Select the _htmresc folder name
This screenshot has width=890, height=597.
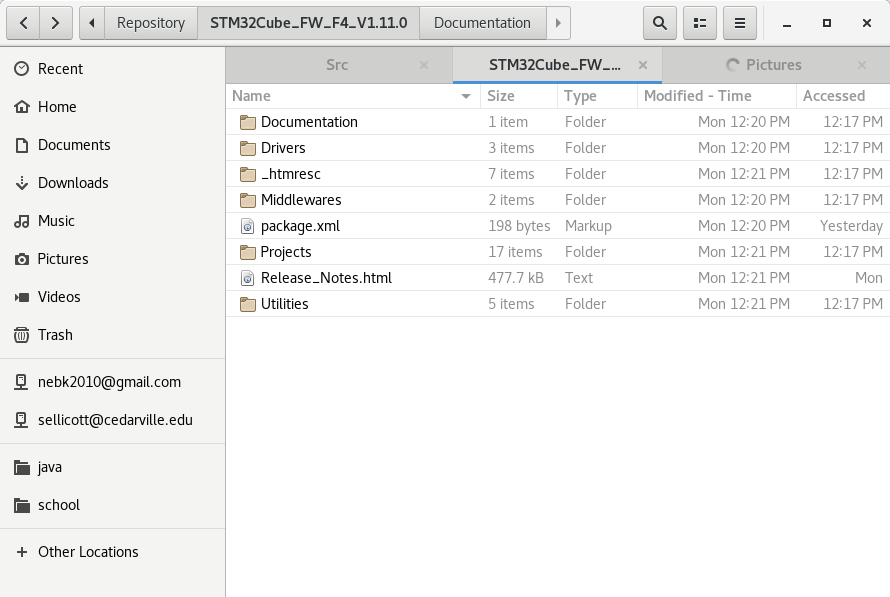pos(291,174)
